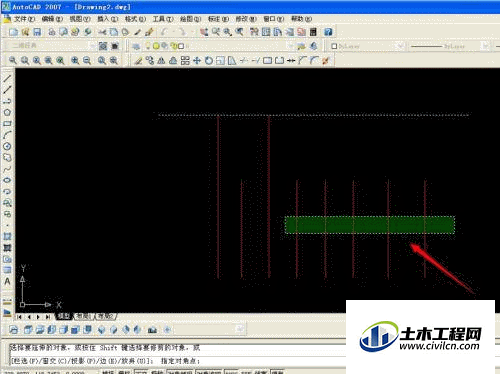Click the command line input area

[177, 361]
